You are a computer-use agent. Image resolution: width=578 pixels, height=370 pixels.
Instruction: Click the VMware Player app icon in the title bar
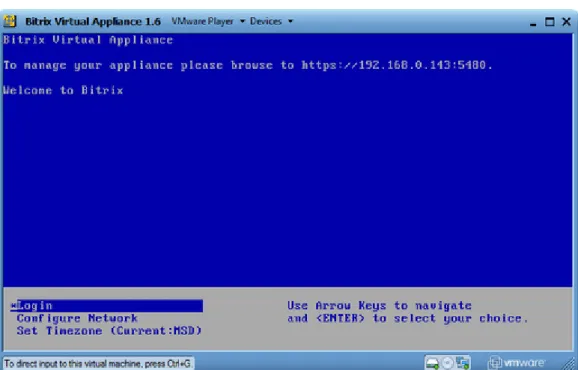[10, 21]
